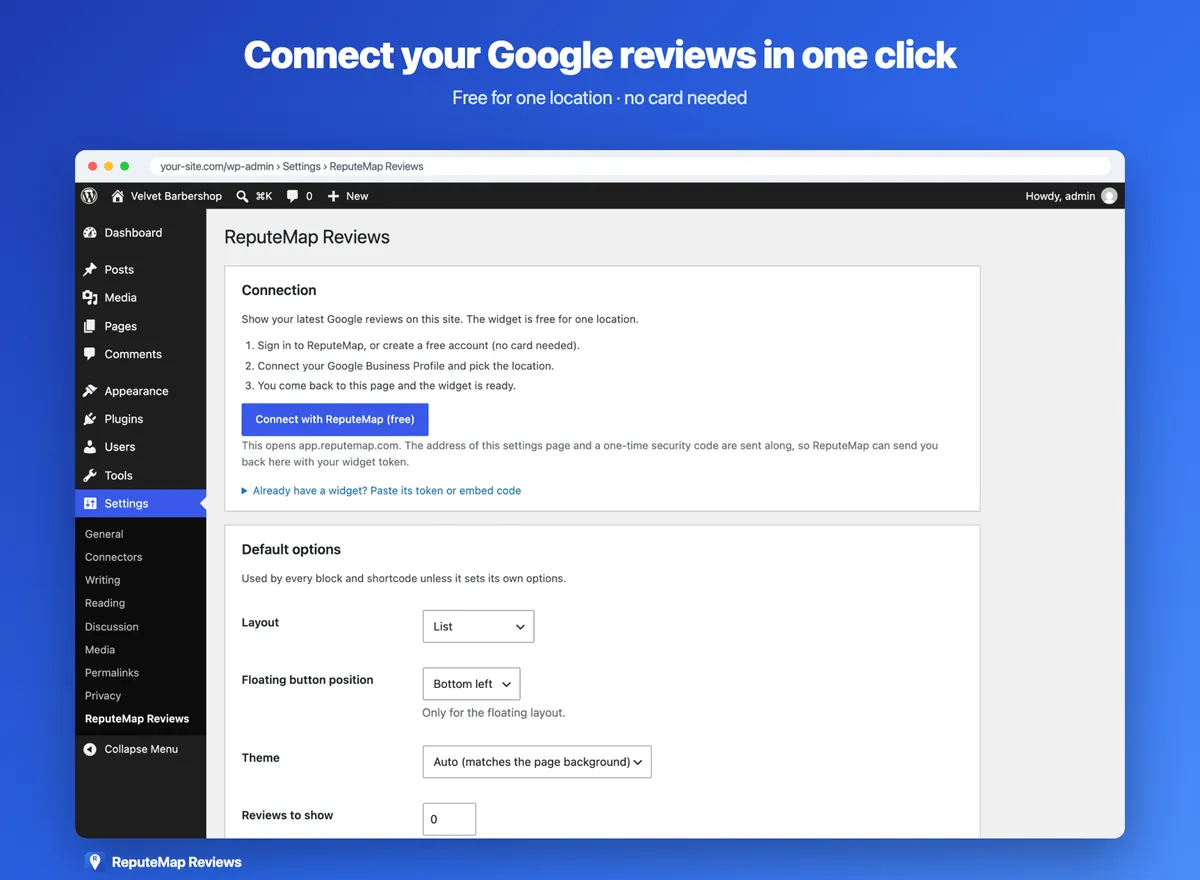
Task: Open the Theme dropdown
Action: (x=537, y=762)
